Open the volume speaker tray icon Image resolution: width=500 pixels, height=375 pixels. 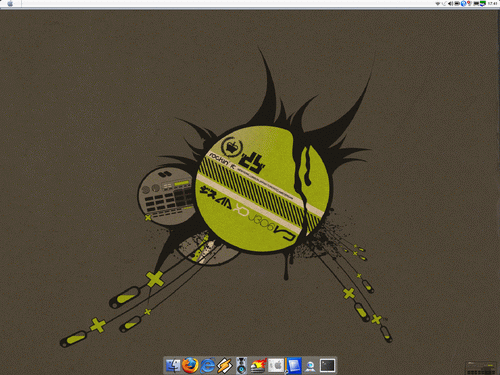tap(450, 3)
